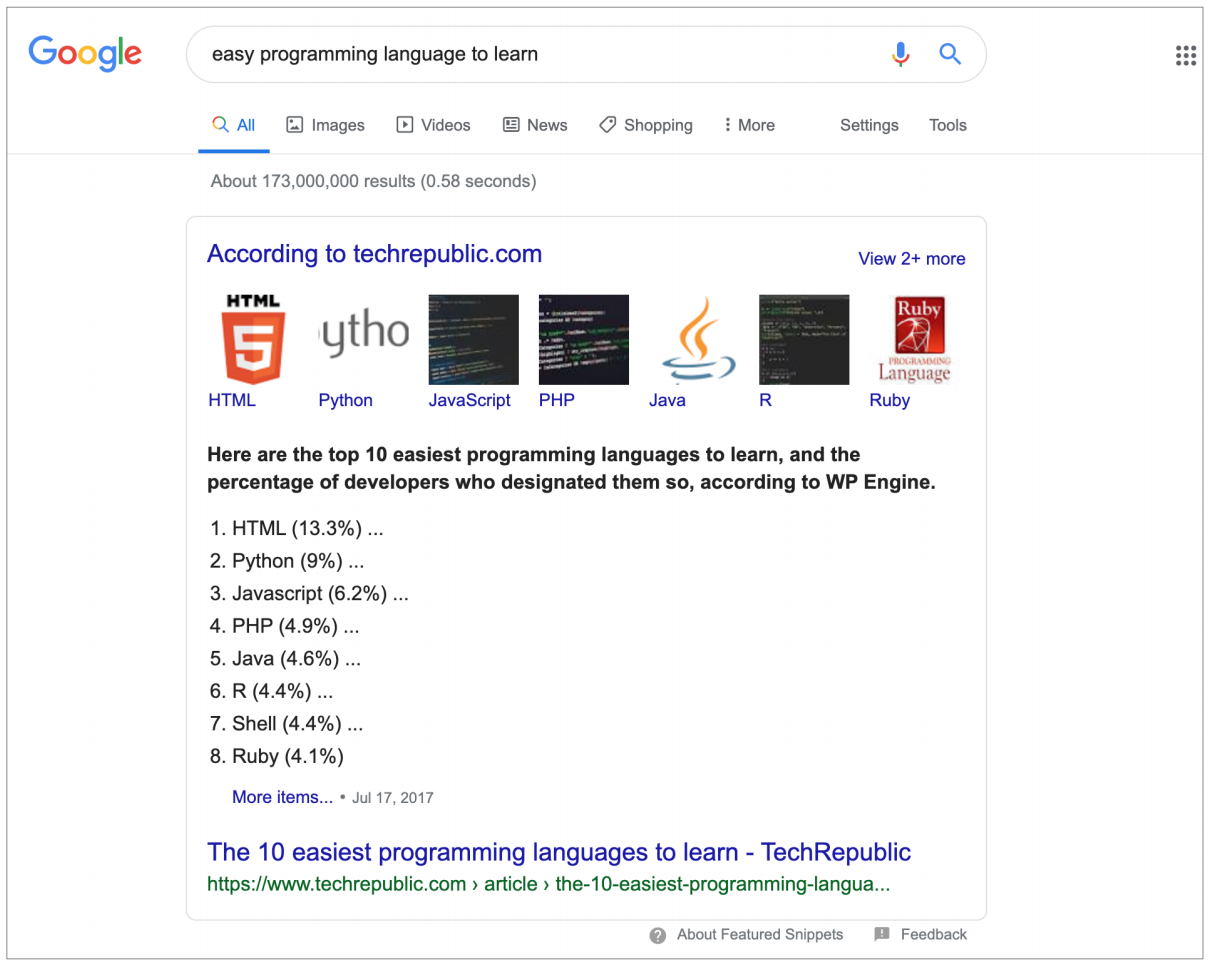Click the HTML5 logo thumbnail
The width and height of the screenshot is (1211, 965).
(253, 340)
